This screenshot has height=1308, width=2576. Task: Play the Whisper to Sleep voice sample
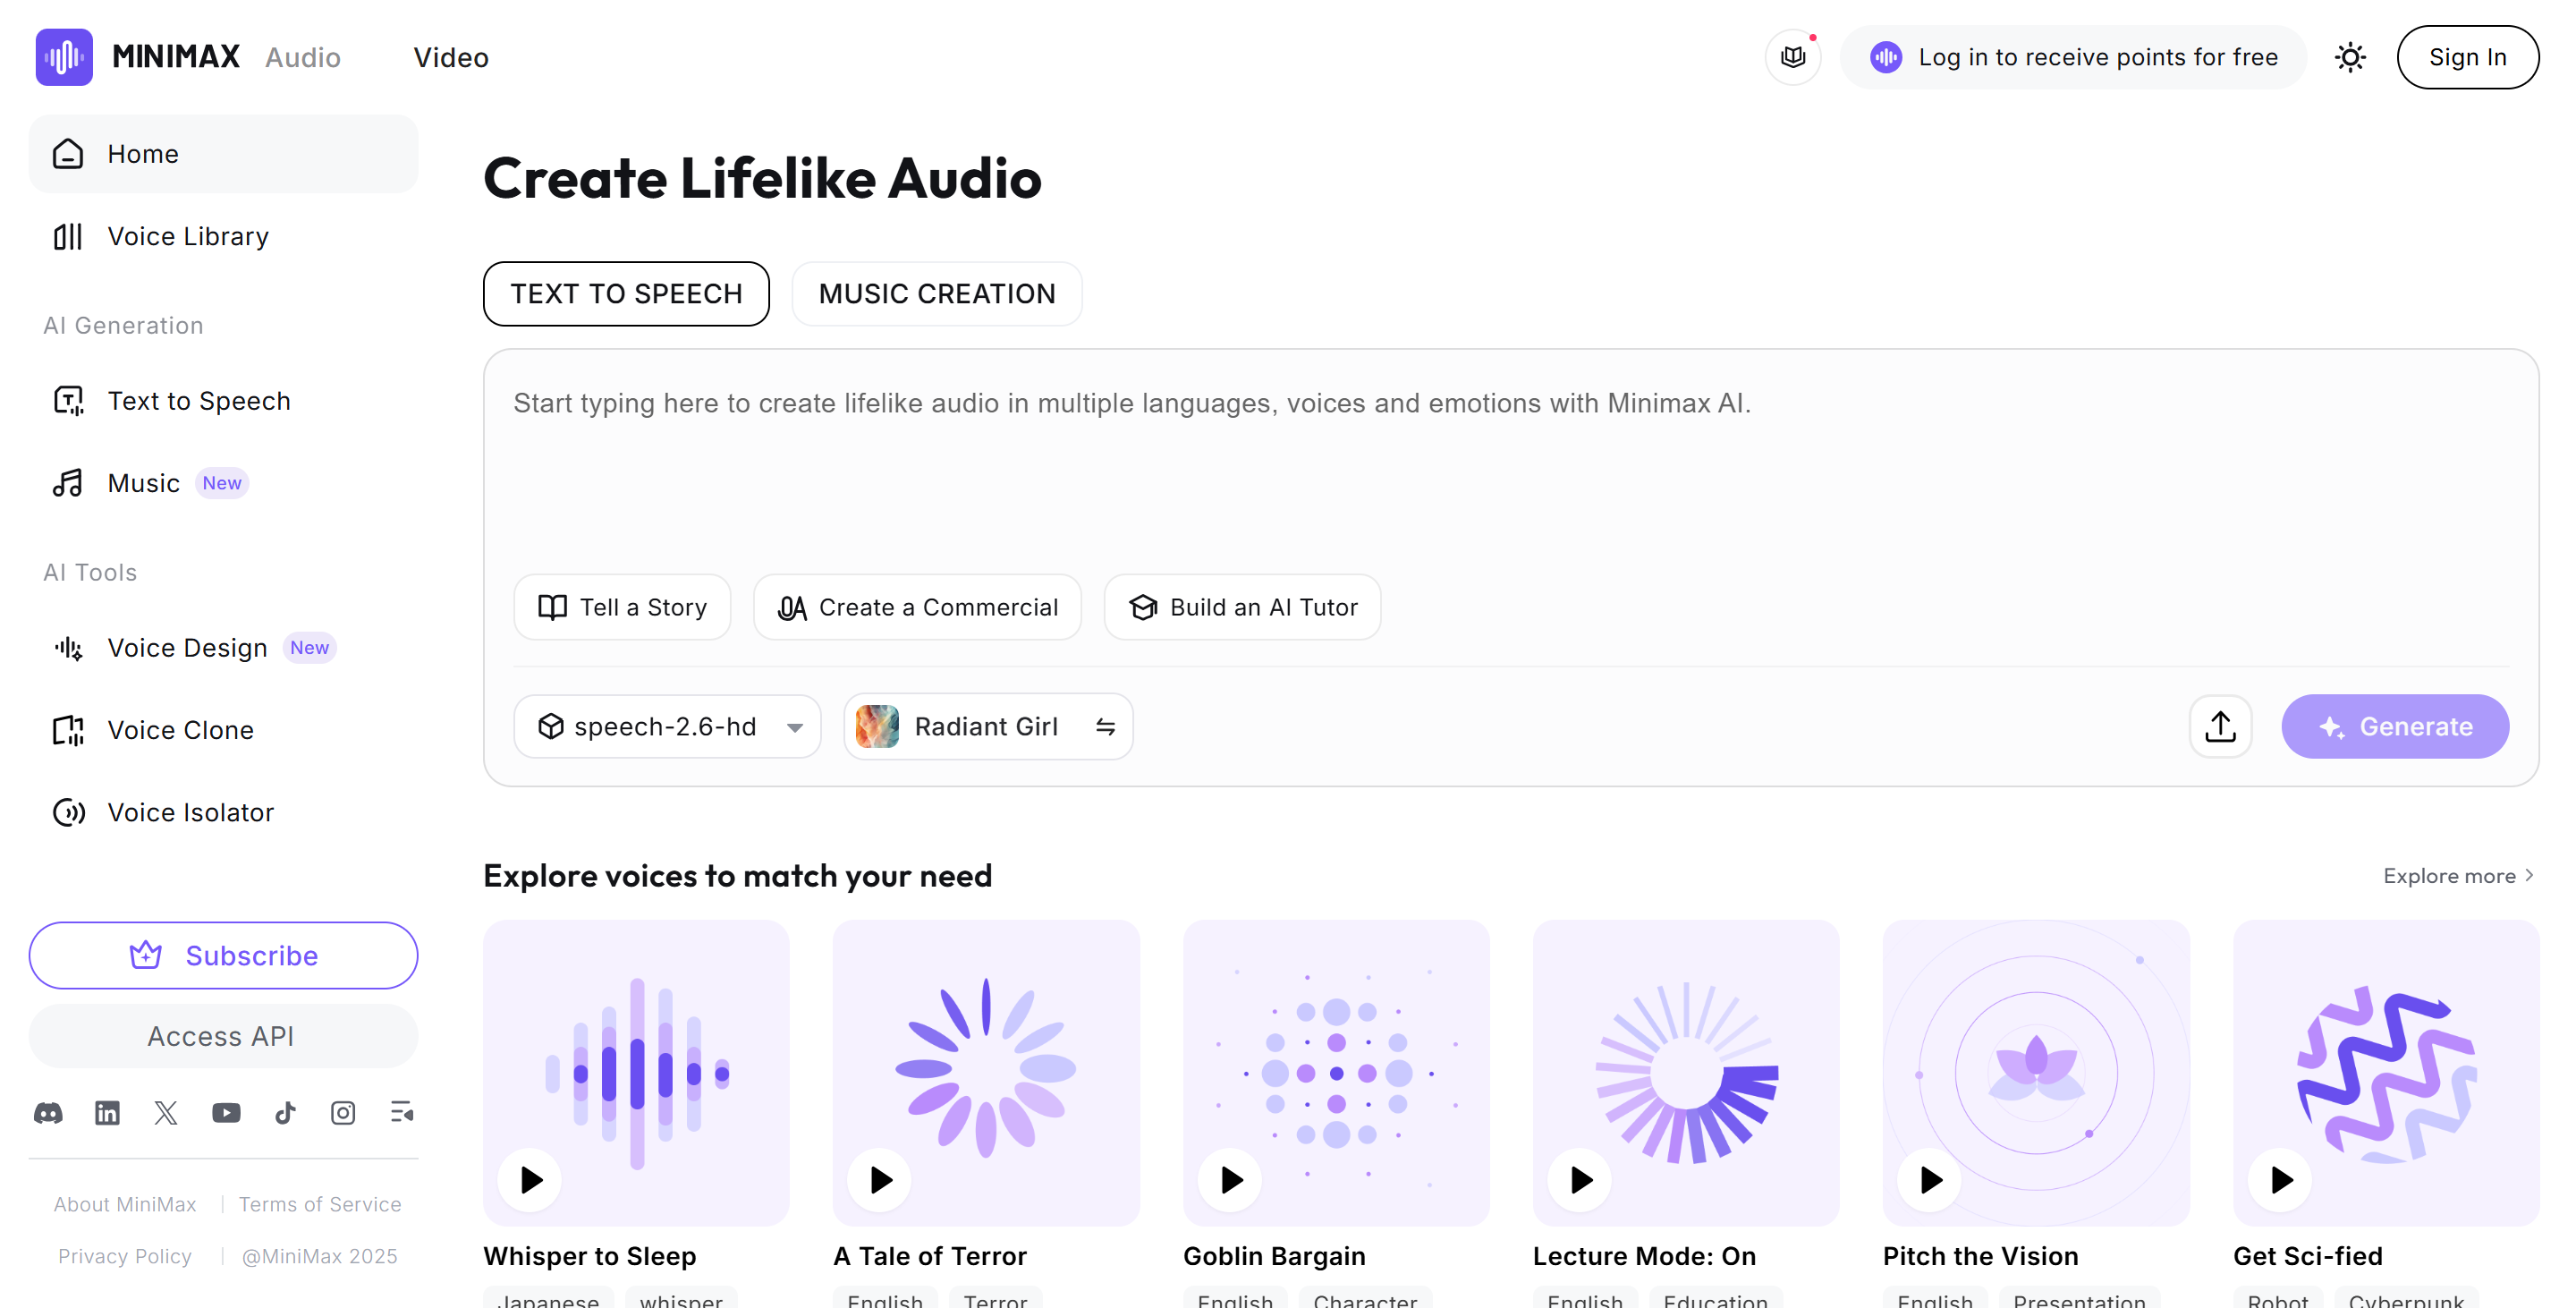click(x=531, y=1180)
